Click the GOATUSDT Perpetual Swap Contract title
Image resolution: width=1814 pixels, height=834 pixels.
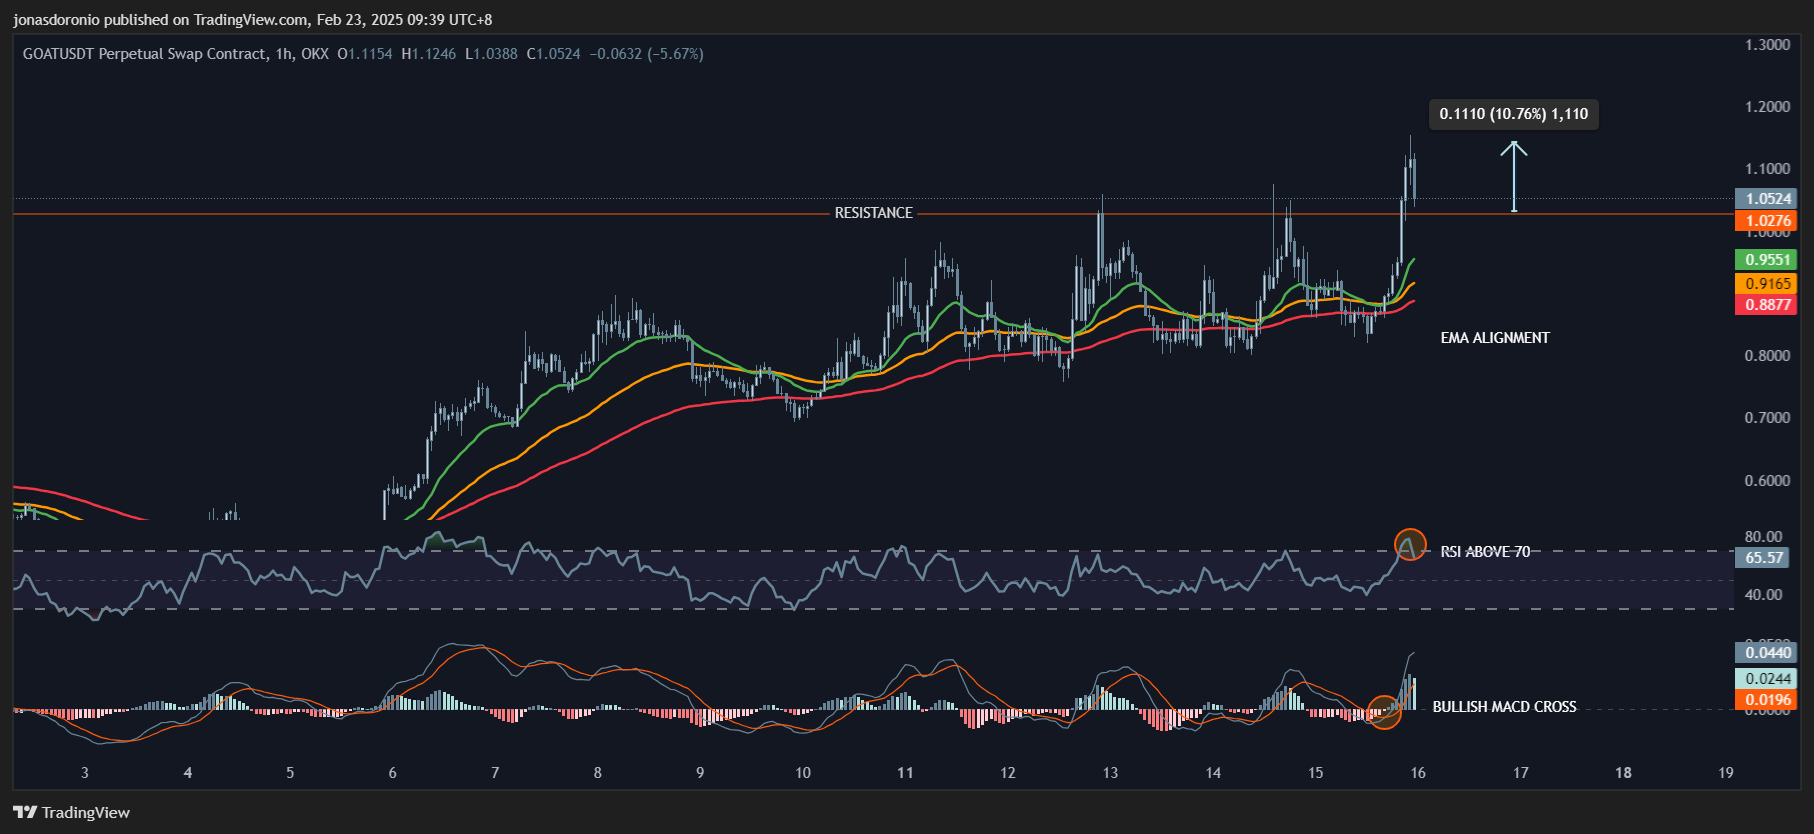(x=145, y=54)
